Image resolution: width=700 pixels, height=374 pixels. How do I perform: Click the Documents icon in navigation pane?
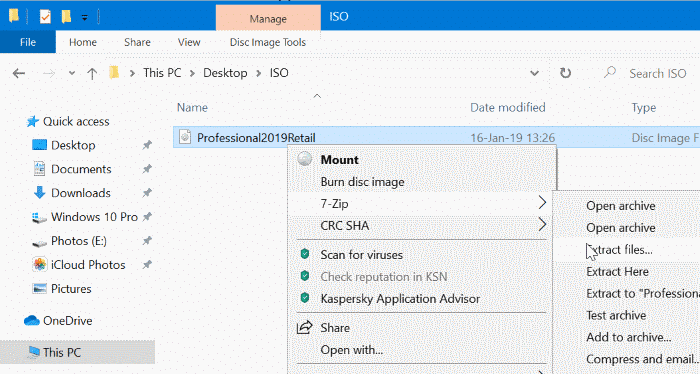coord(39,168)
